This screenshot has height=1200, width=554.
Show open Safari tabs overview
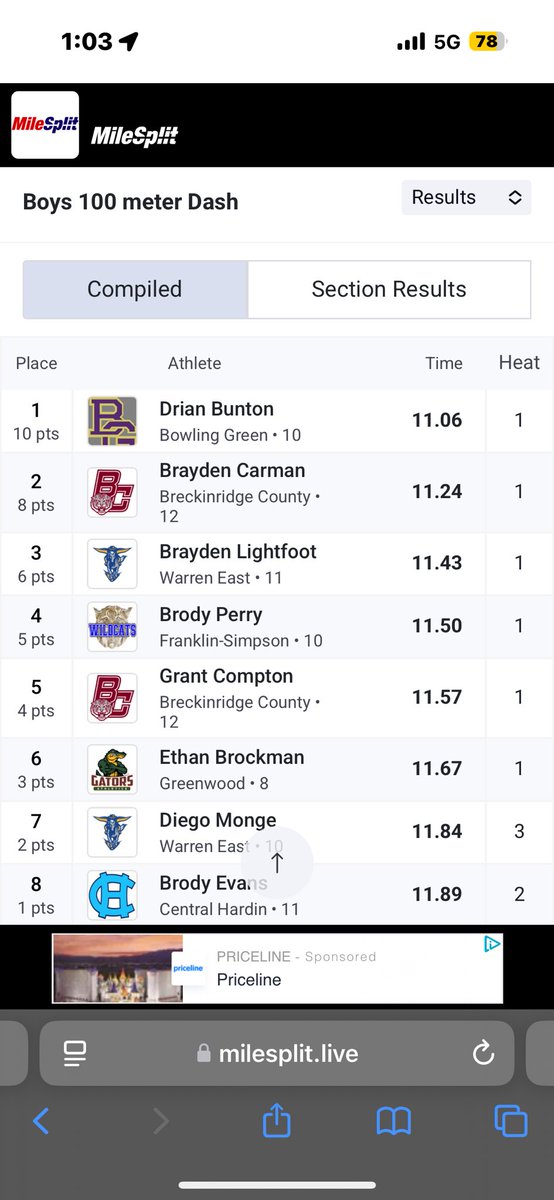[x=511, y=1121]
